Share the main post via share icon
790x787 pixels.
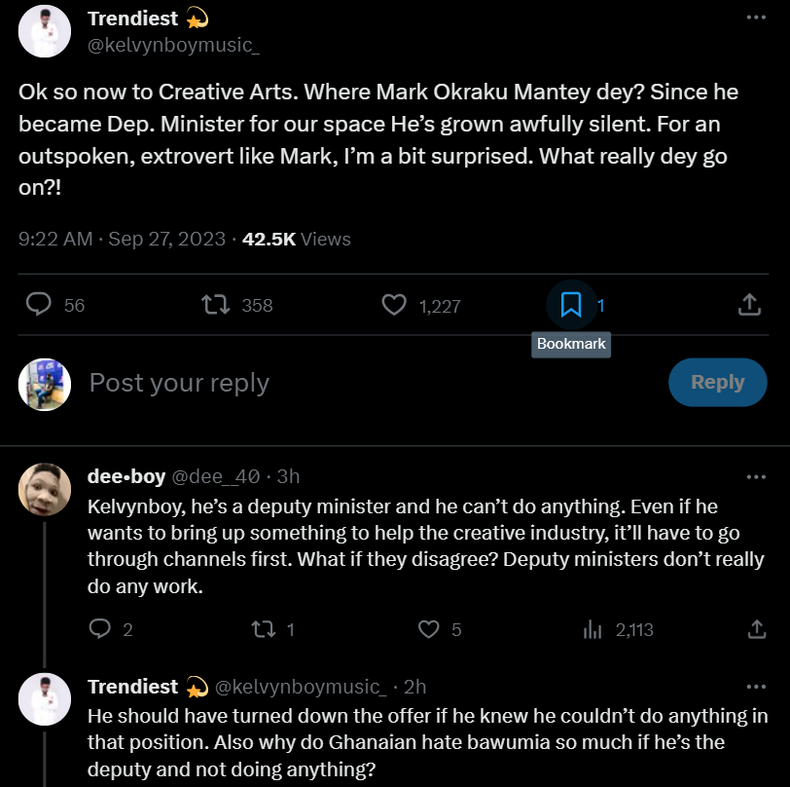pyautogui.click(x=749, y=304)
